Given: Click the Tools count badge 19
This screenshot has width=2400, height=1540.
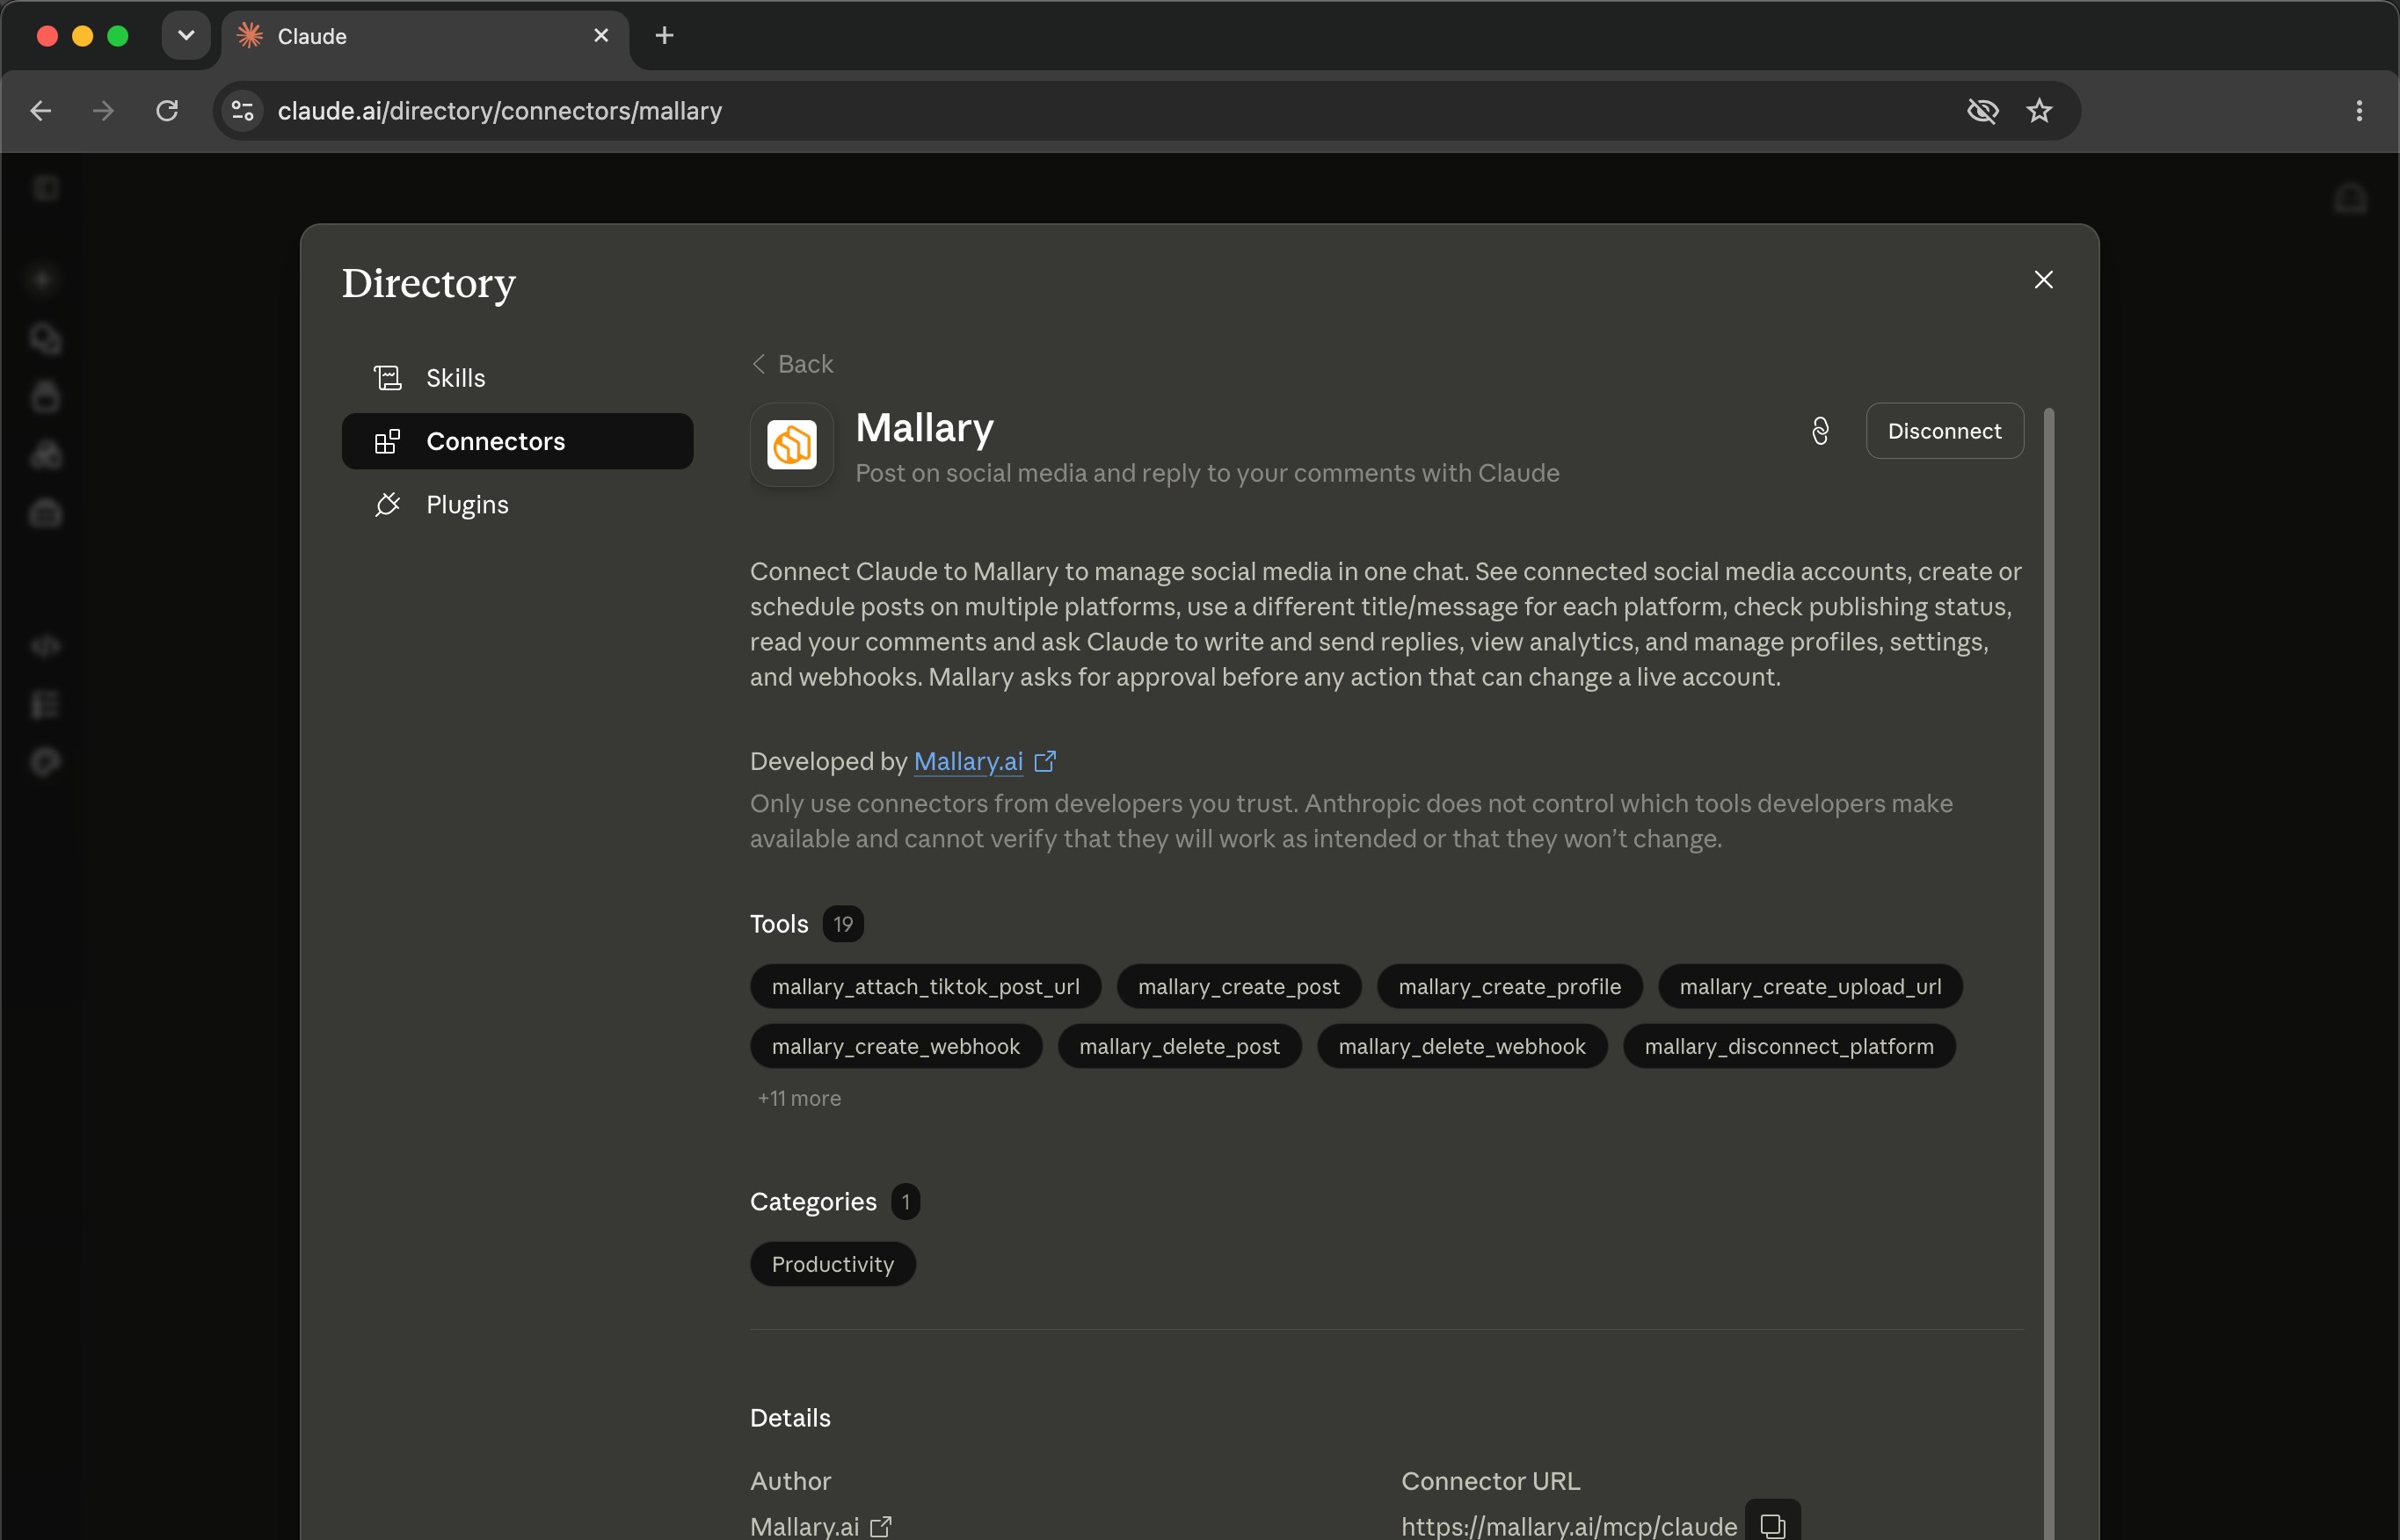Looking at the screenshot, I should (x=843, y=924).
